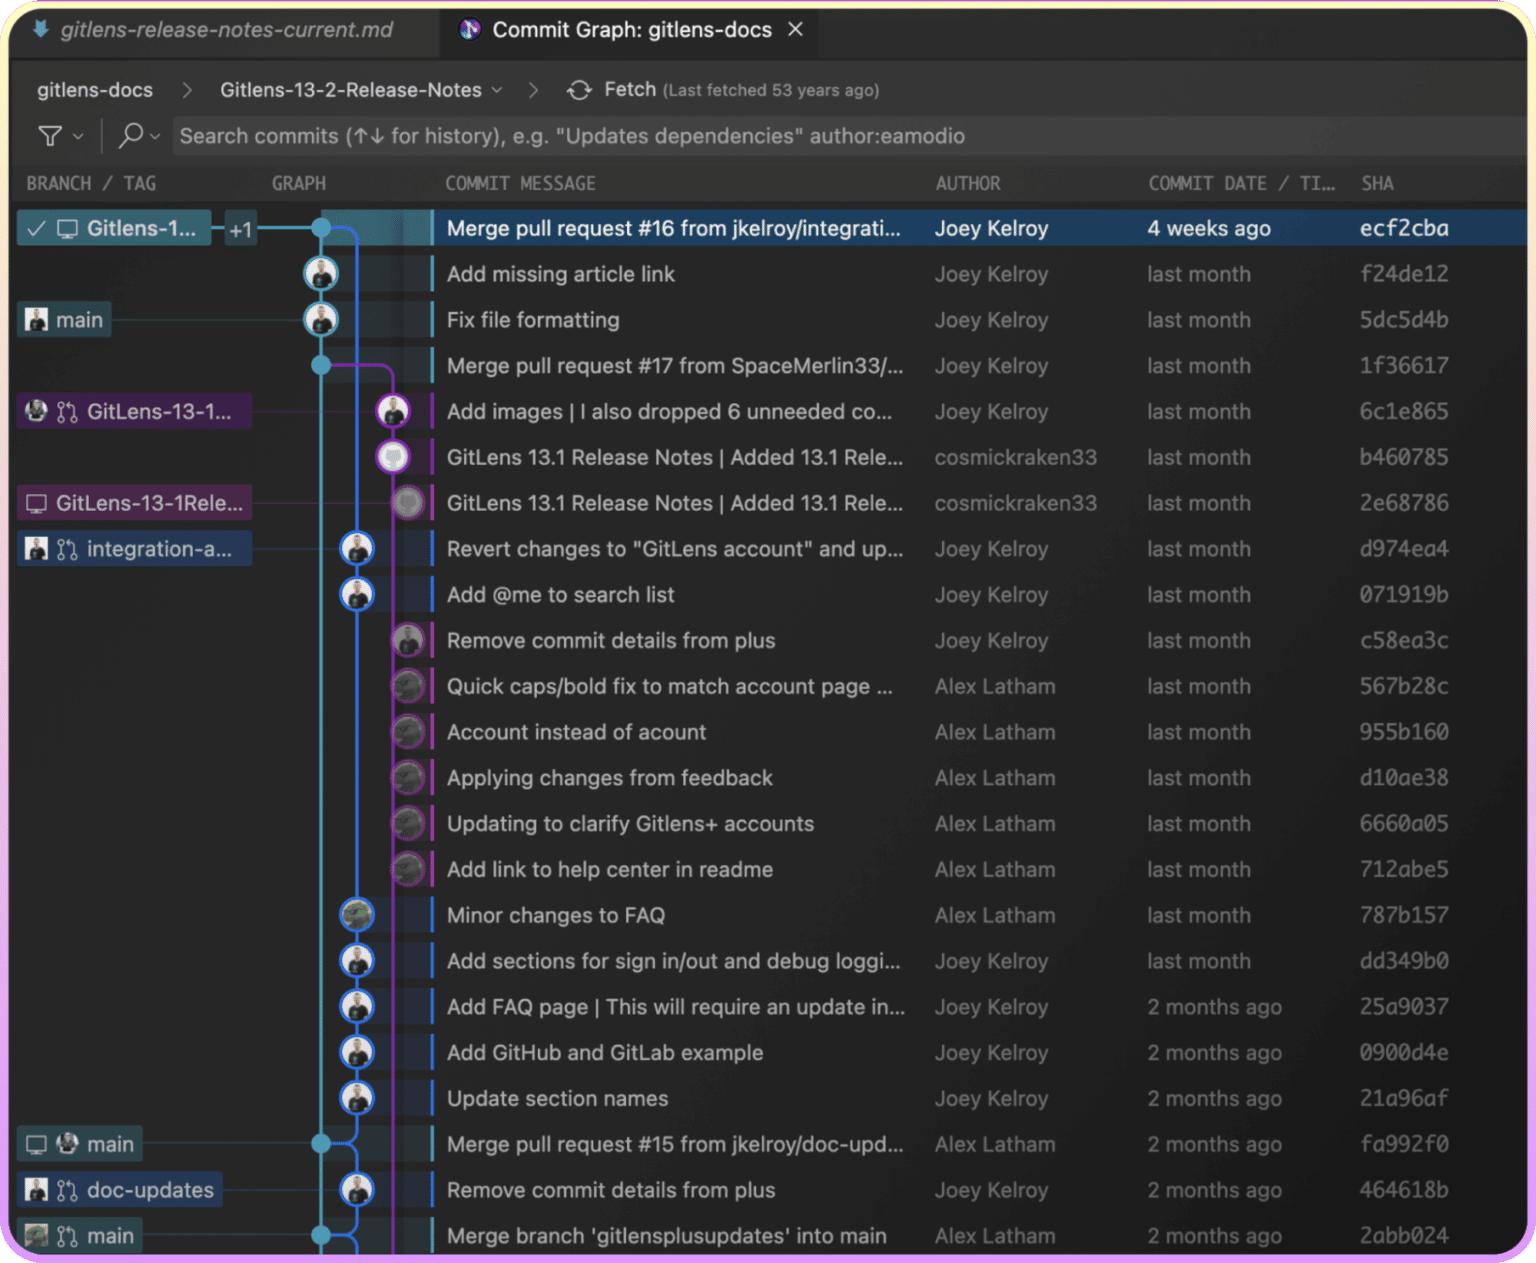Click checkmark on current Gitlens-1 branch label
Image resolution: width=1536 pixels, height=1263 pixels.
coord(37,229)
